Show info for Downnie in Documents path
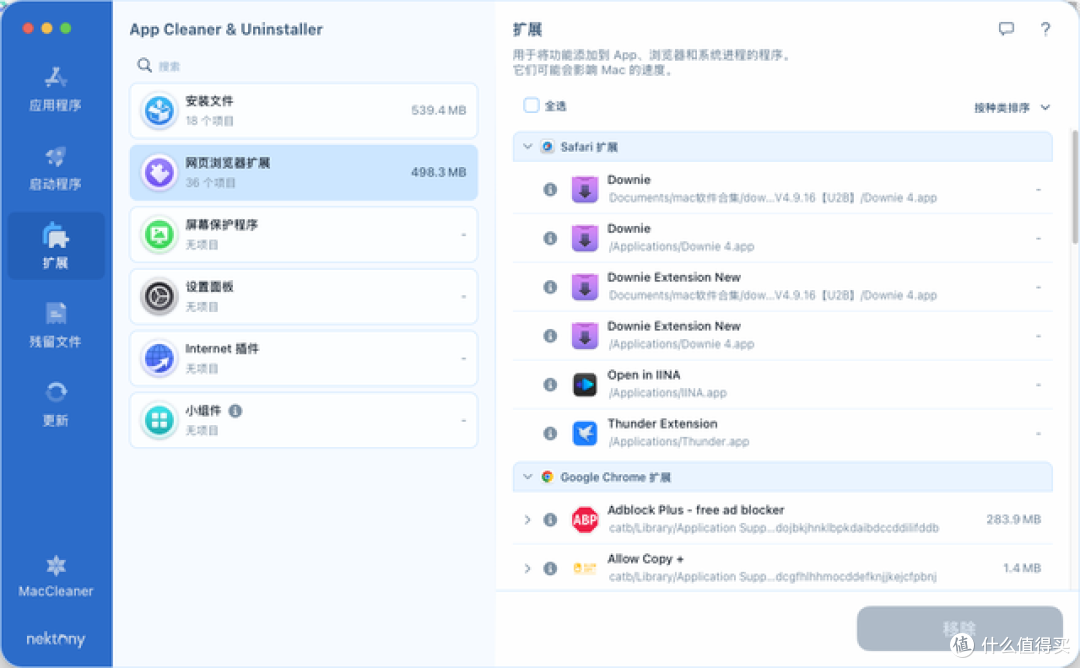This screenshot has width=1080, height=668. 550,189
